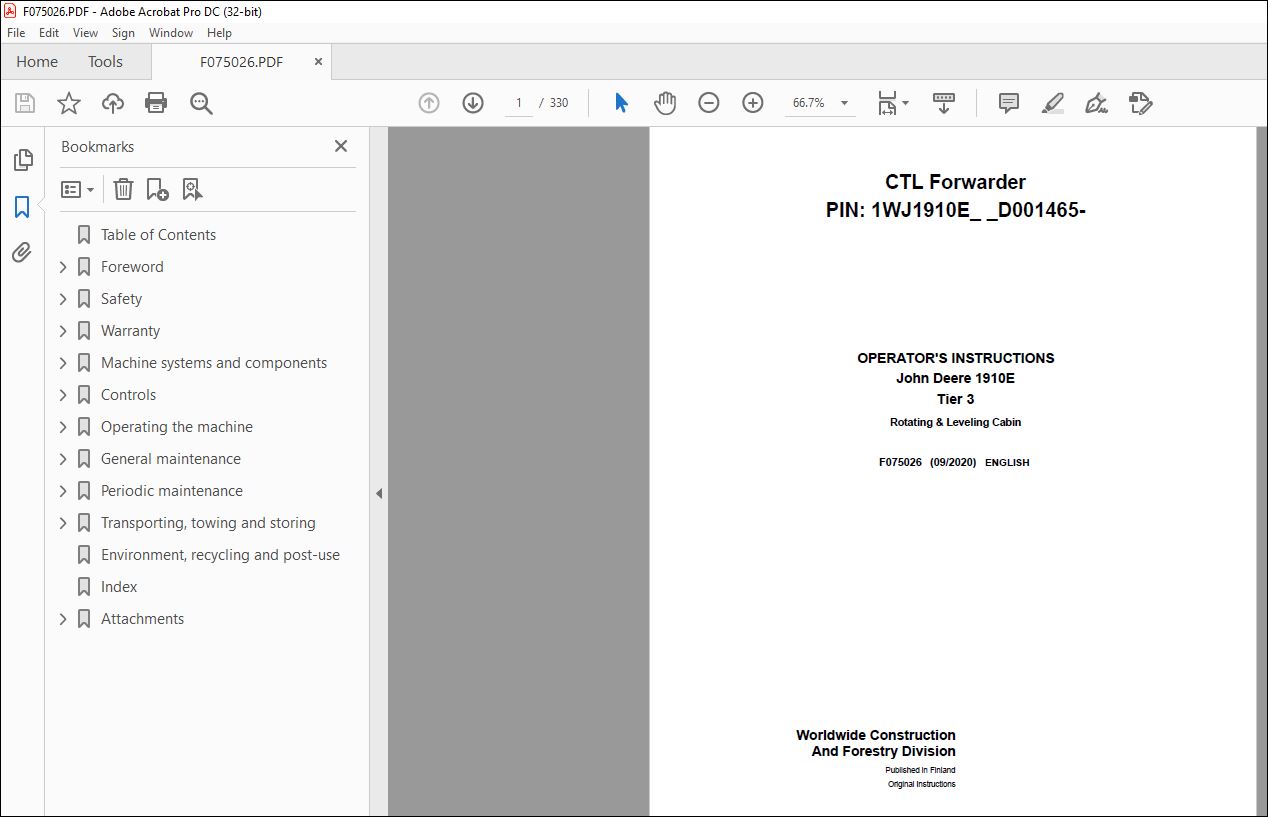Activate the Hand pan tool
This screenshot has height=817, width=1268.
coord(665,103)
